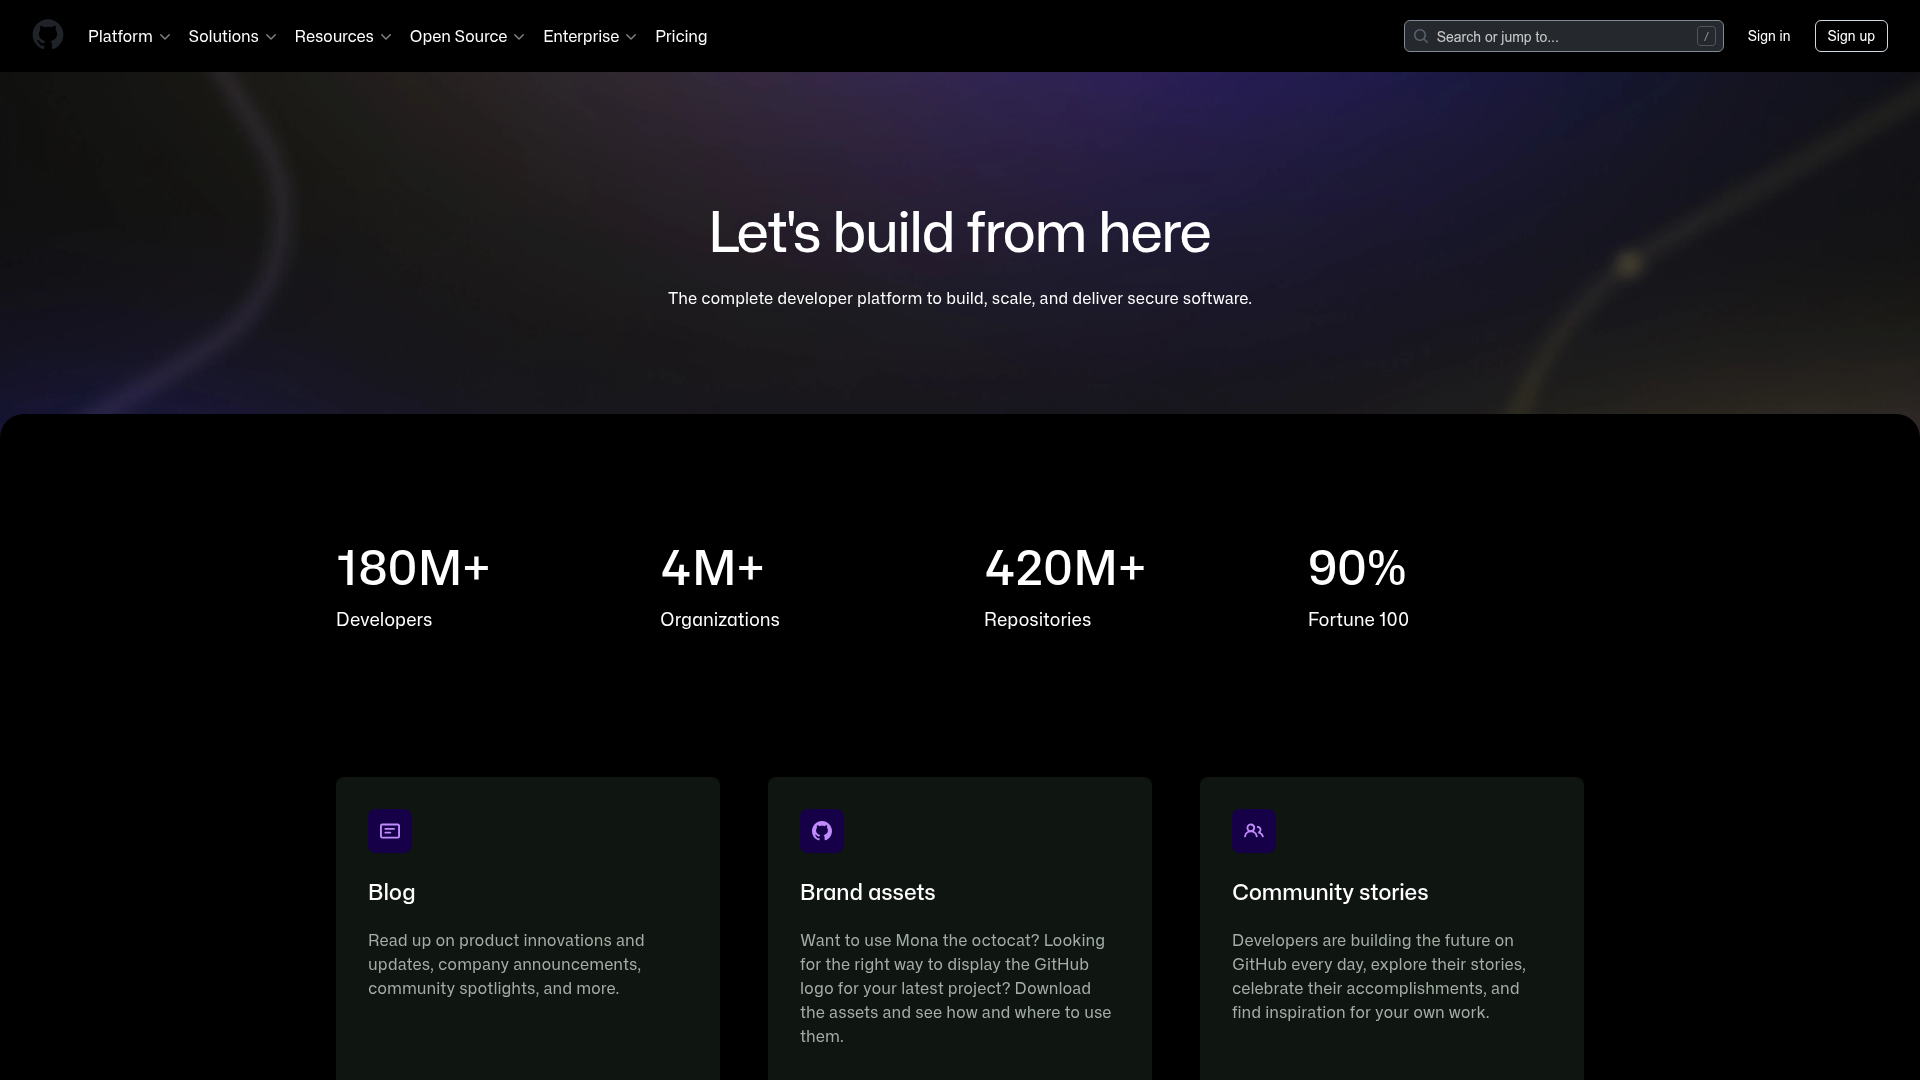Open the Solutions menu label
Viewport: 1920px width, 1080px height.
[x=223, y=36]
